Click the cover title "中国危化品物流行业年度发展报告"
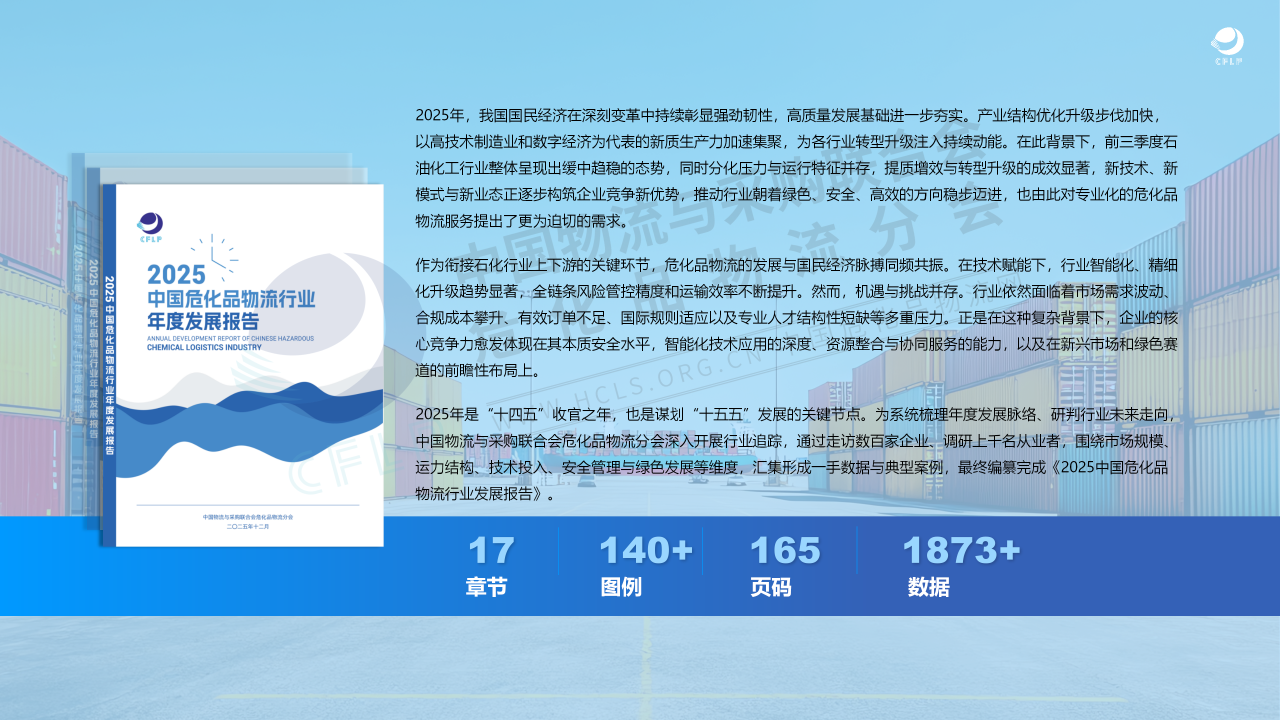This screenshot has width=1280, height=720. tap(230, 310)
